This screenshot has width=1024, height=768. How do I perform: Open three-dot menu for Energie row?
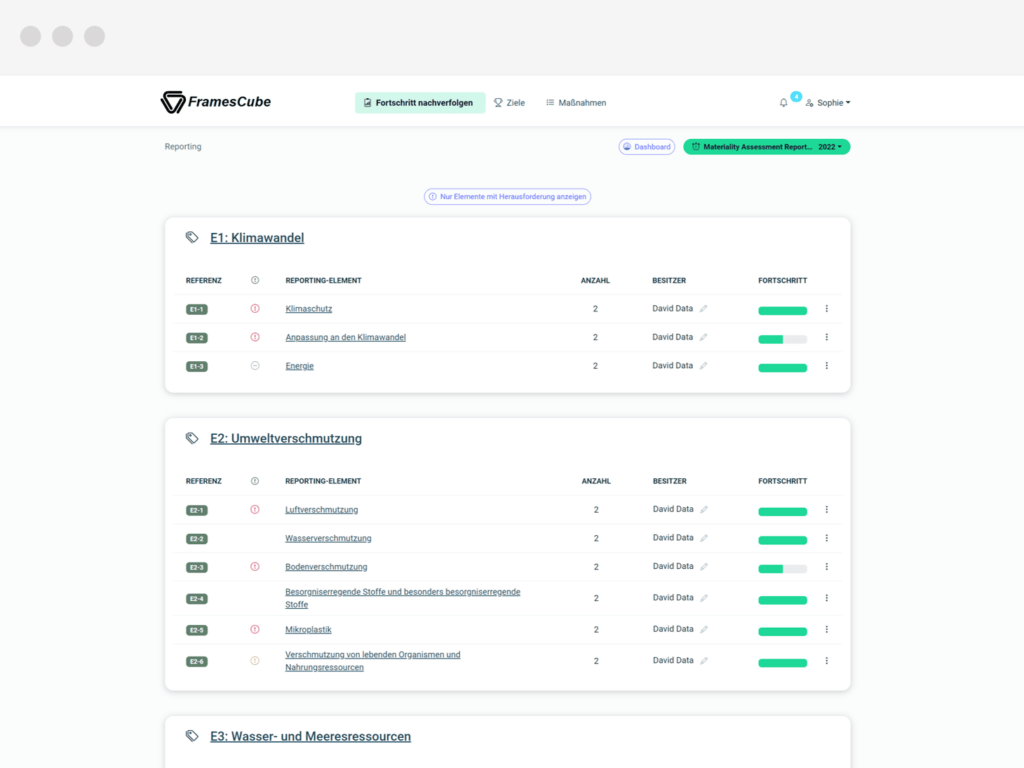click(x=826, y=366)
